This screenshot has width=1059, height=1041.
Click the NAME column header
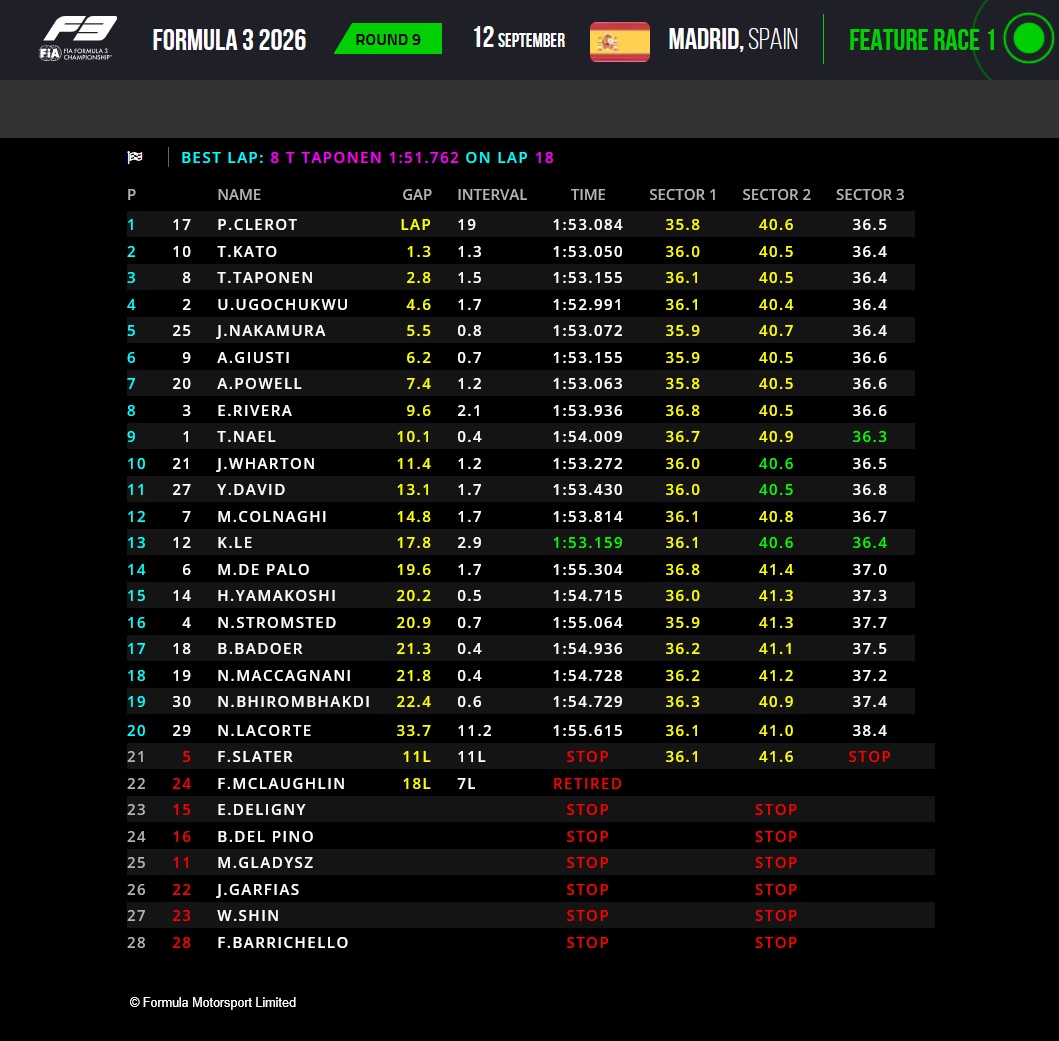tap(239, 195)
